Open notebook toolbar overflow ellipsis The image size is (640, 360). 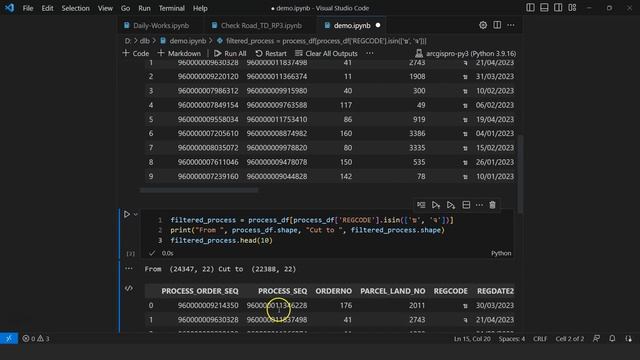pyautogui.click(x=370, y=53)
